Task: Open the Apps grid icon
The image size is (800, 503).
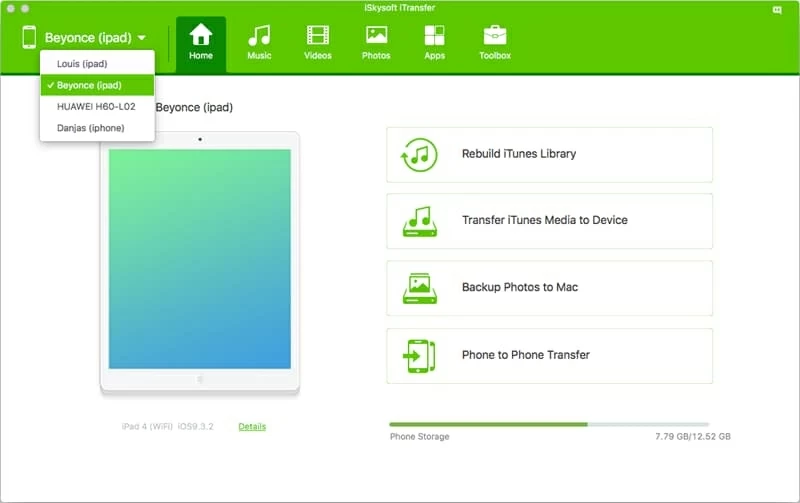Action: (x=434, y=37)
